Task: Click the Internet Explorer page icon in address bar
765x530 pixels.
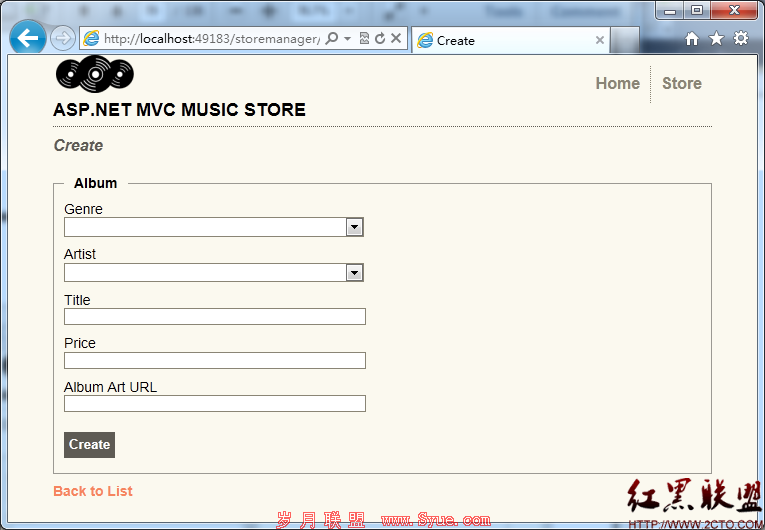Action: (91, 39)
